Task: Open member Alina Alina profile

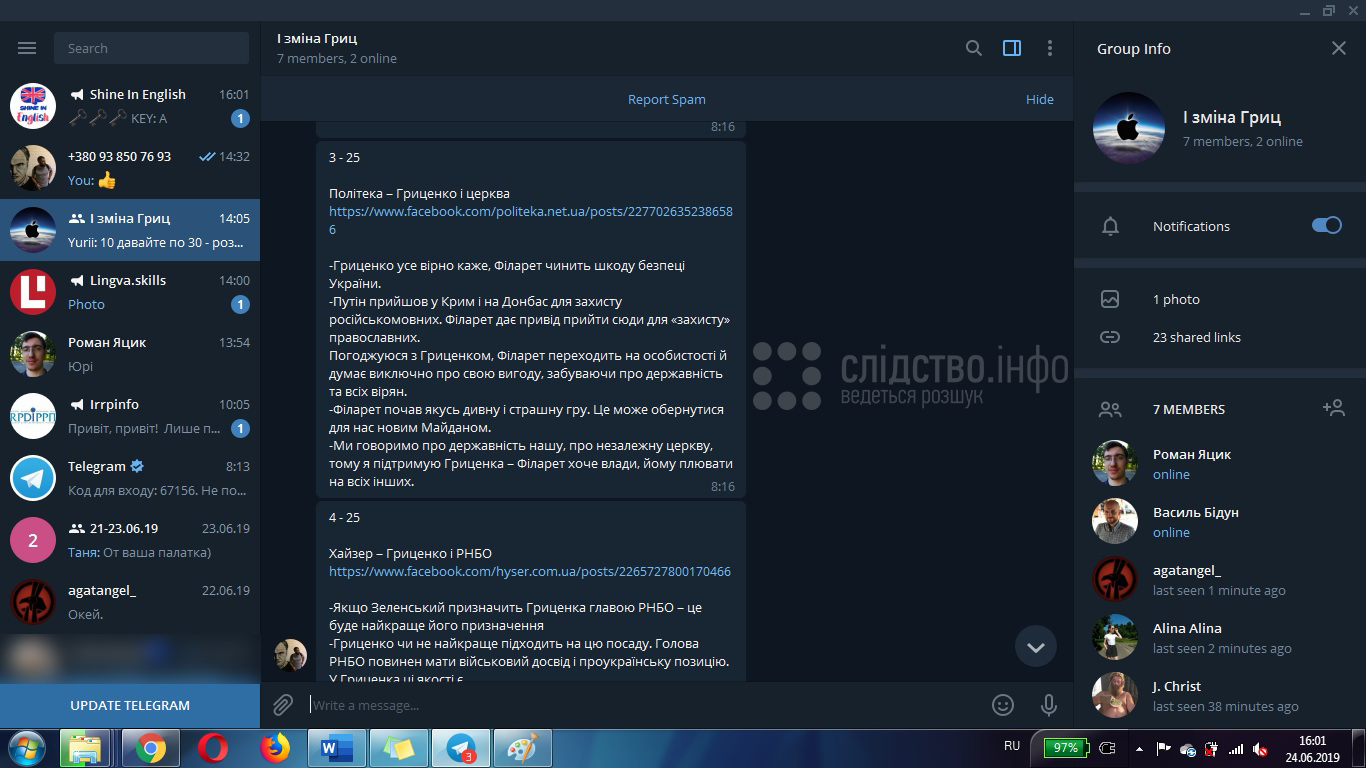Action: click(x=1220, y=637)
